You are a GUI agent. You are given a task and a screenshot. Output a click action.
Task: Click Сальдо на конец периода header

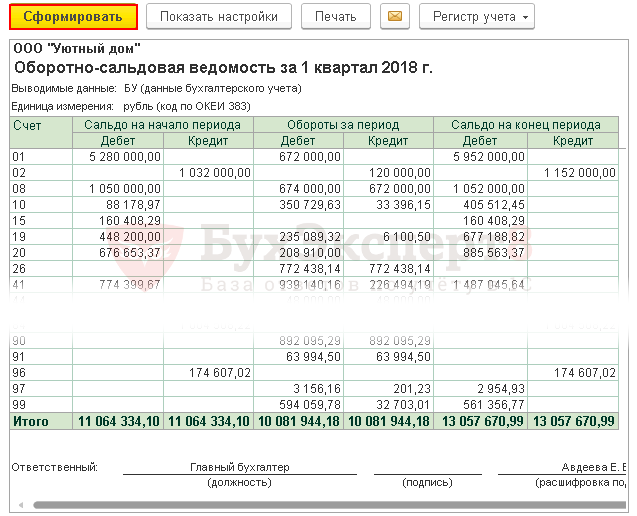coord(526,124)
